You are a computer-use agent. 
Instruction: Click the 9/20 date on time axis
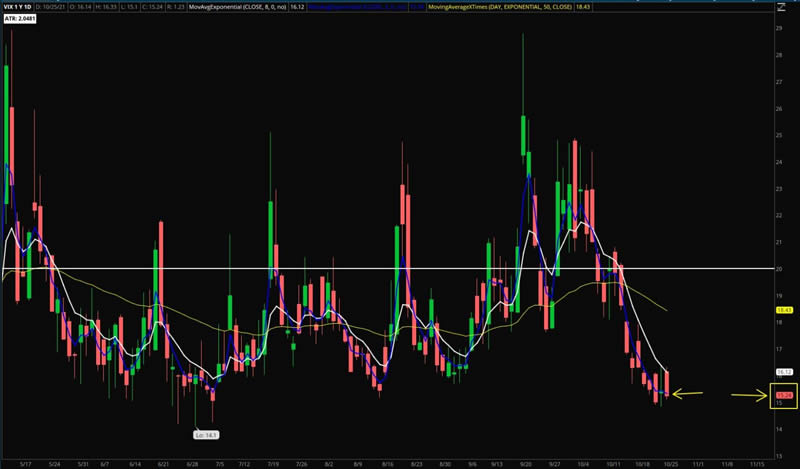click(x=526, y=464)
